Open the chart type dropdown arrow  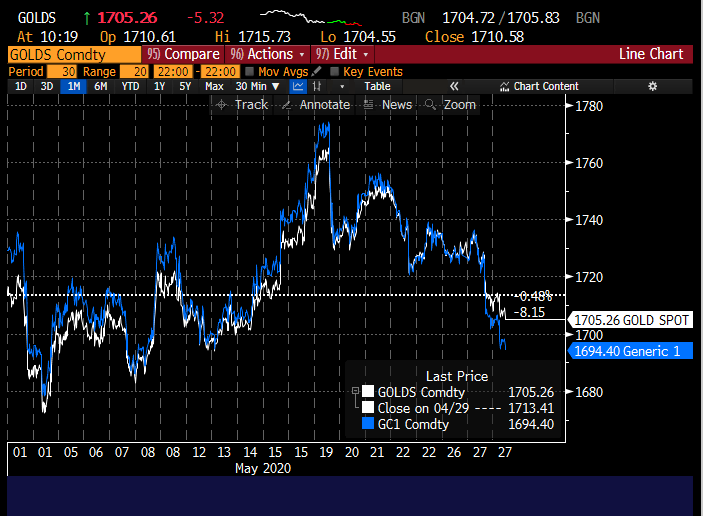pos(342,86)
